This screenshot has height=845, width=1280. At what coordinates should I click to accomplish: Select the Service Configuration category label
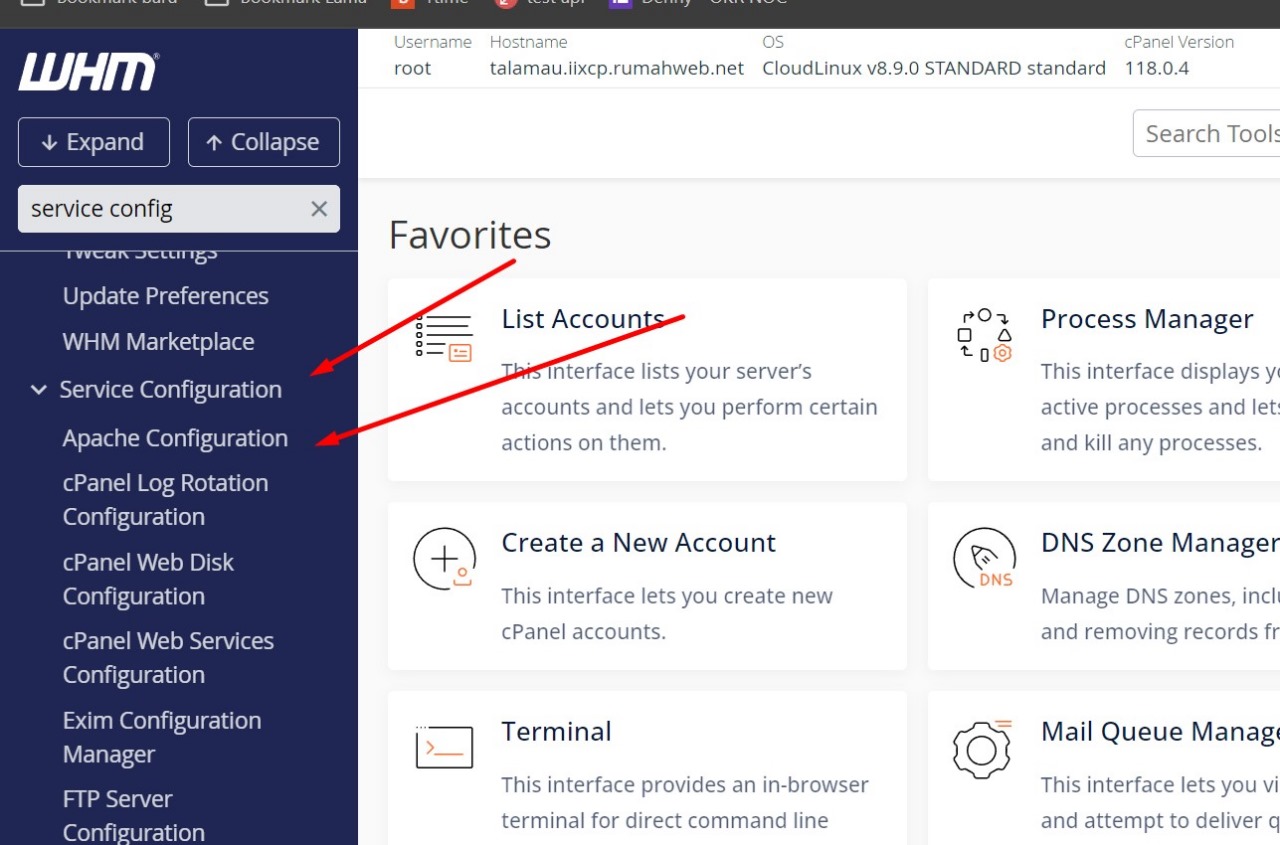[171, 390]
